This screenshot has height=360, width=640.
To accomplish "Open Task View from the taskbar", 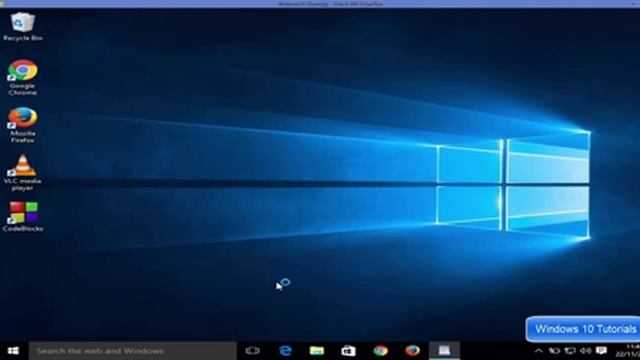I will point(253,351).
